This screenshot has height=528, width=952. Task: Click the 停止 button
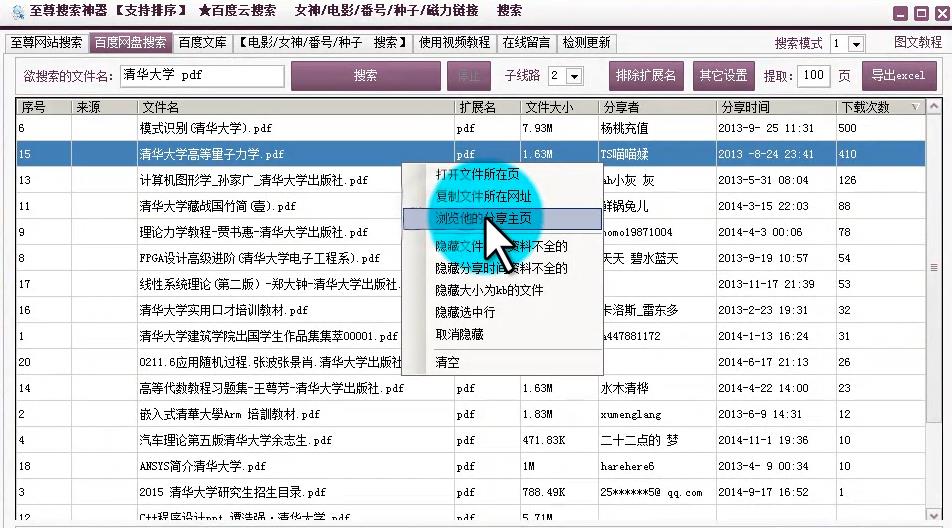pyautogui.click(x=469, y=76)
